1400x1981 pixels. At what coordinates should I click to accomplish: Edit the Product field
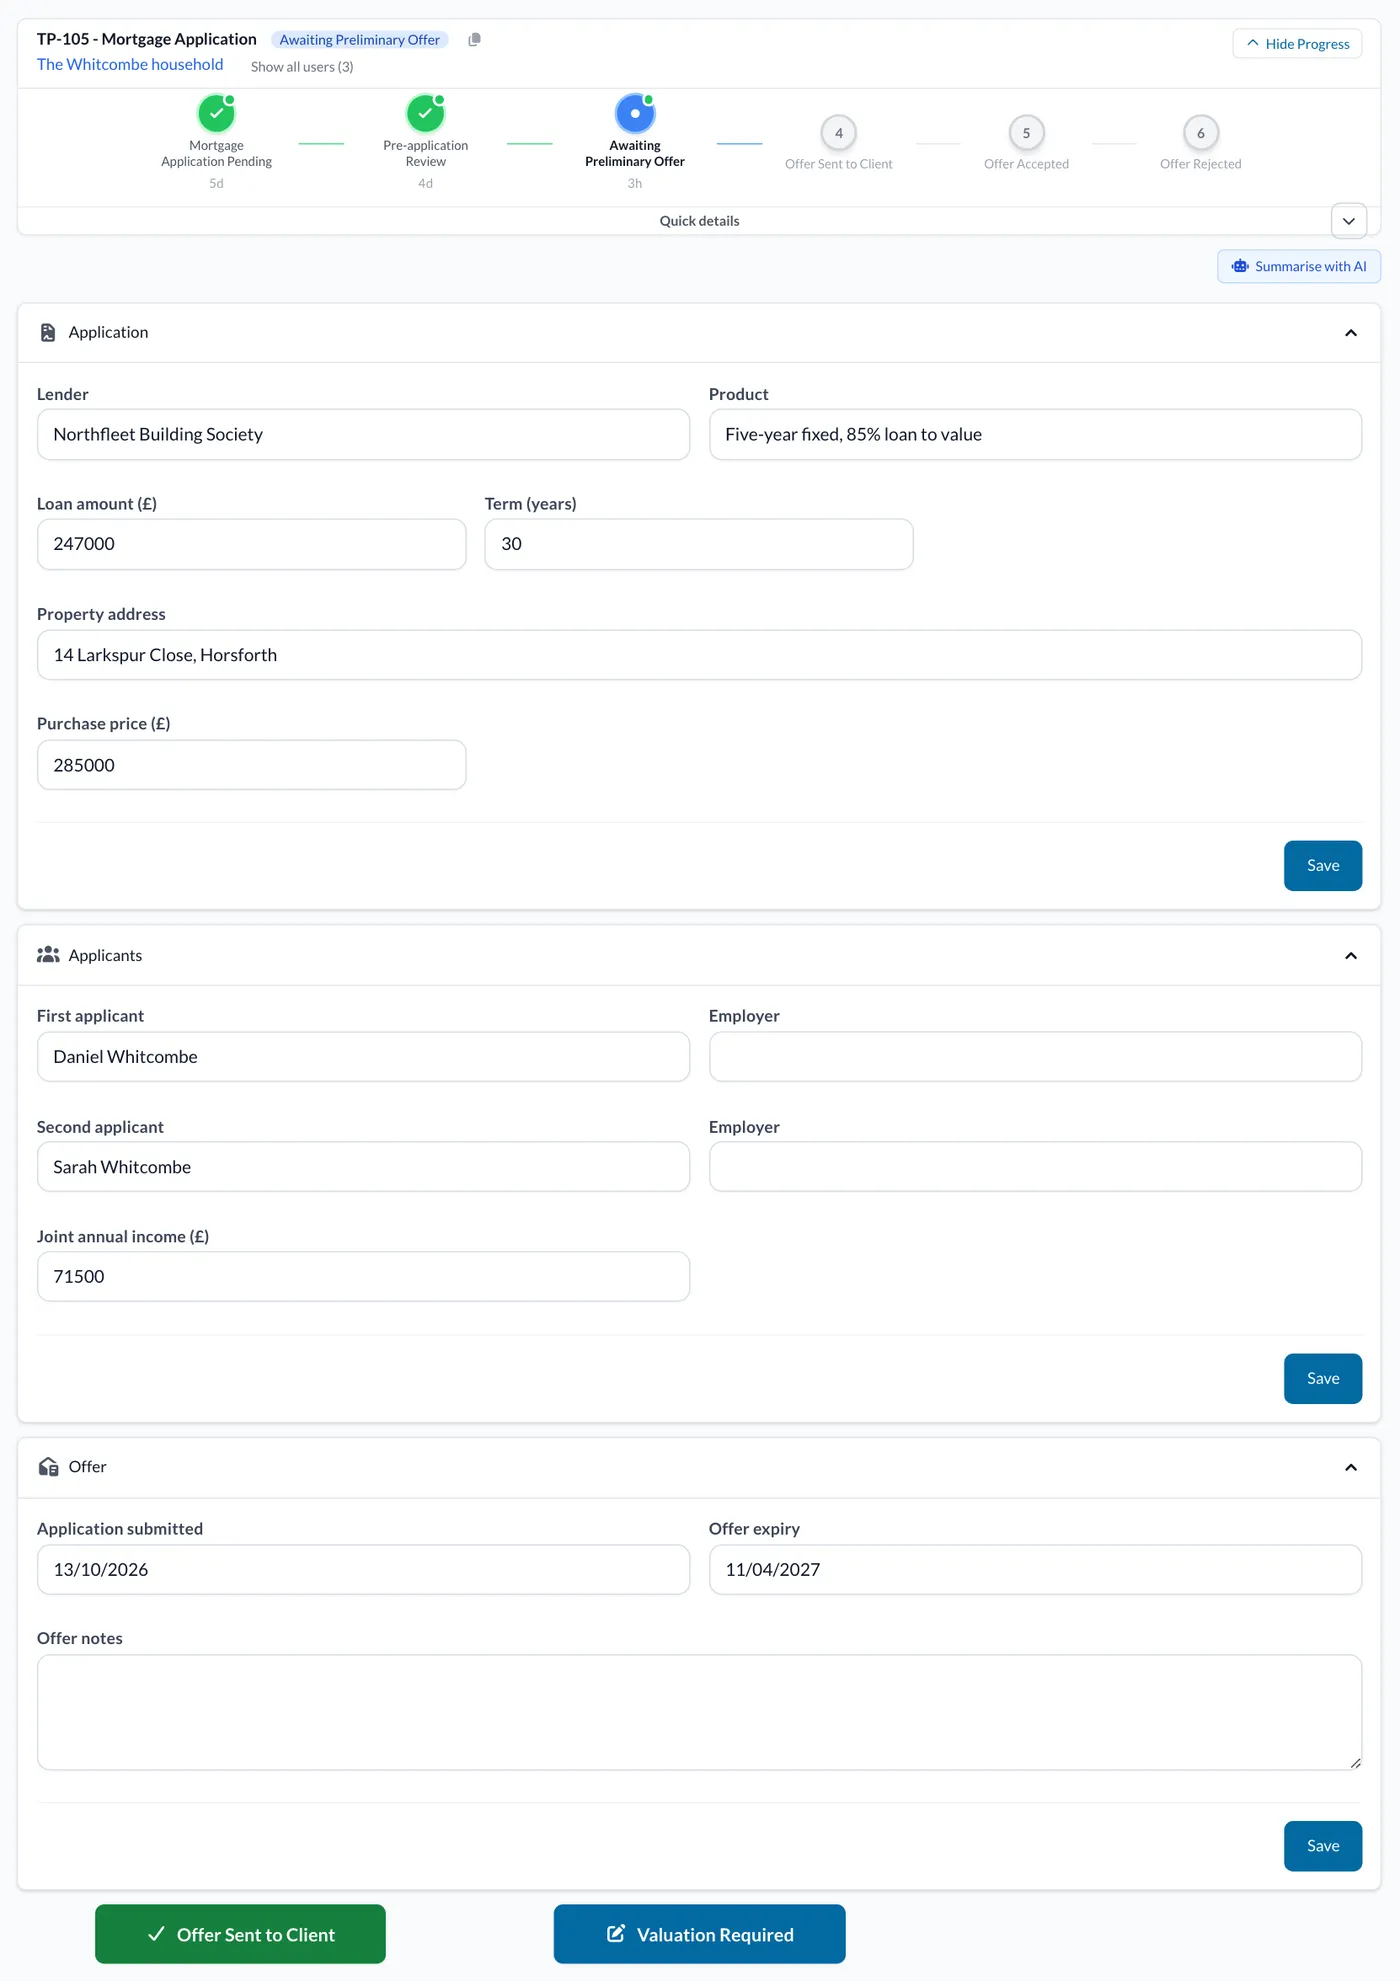(1035, 435)
